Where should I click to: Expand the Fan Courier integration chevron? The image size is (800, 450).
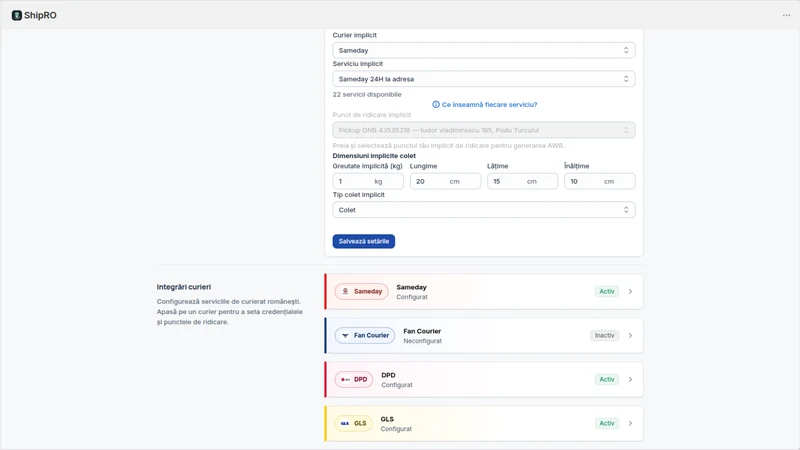coord(630,335)
